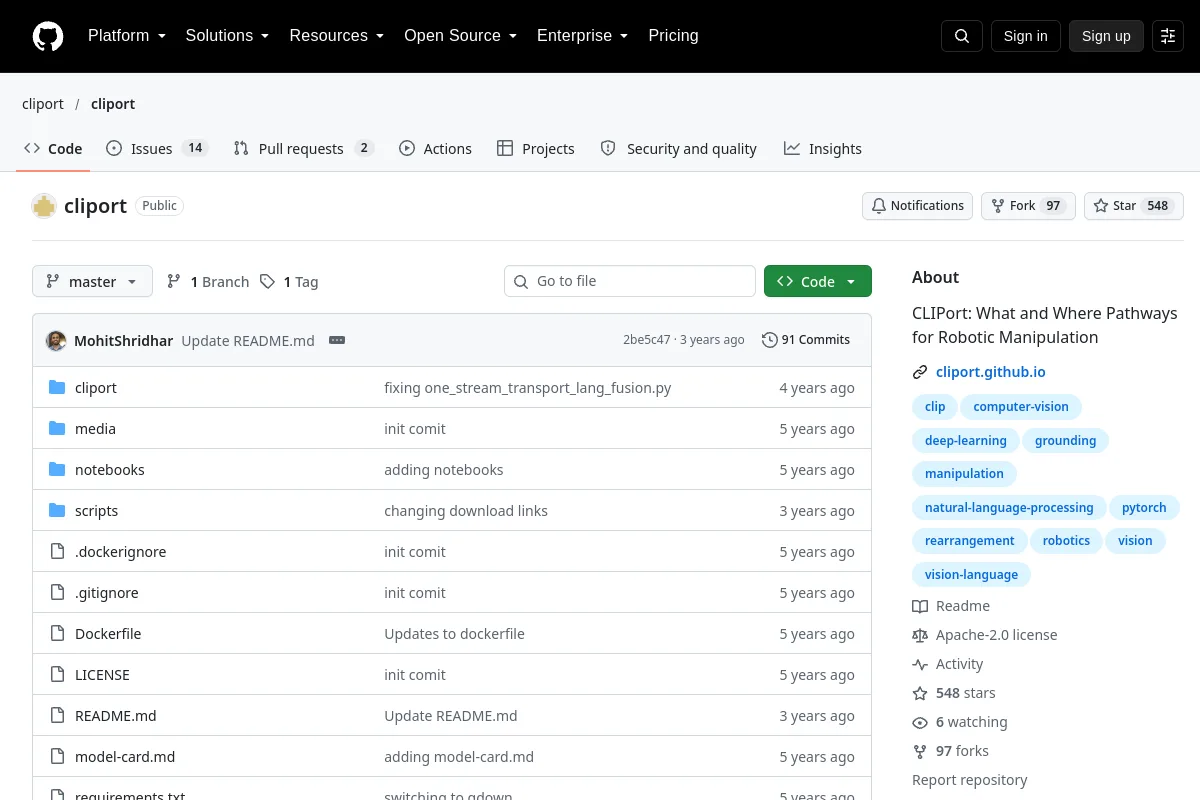
Task: Open commit hash 2be5c47
Action: (x=646, y=340)
